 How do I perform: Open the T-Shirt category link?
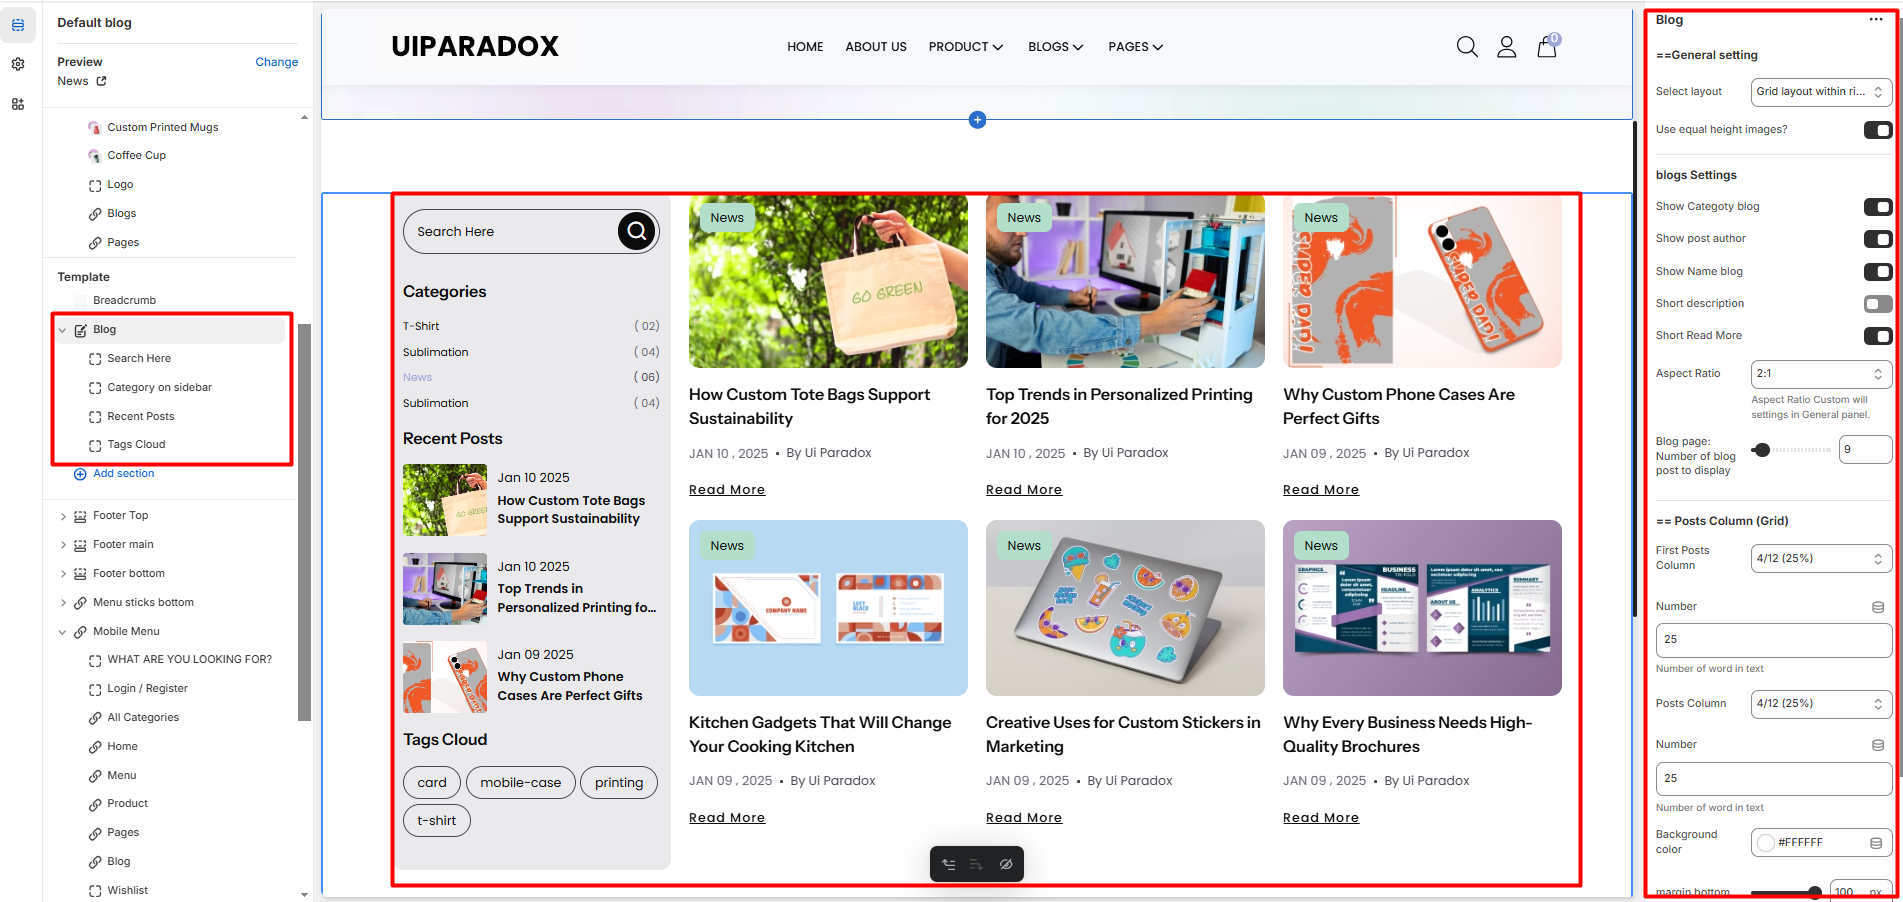pyautogui.click(x=421, y=327)
